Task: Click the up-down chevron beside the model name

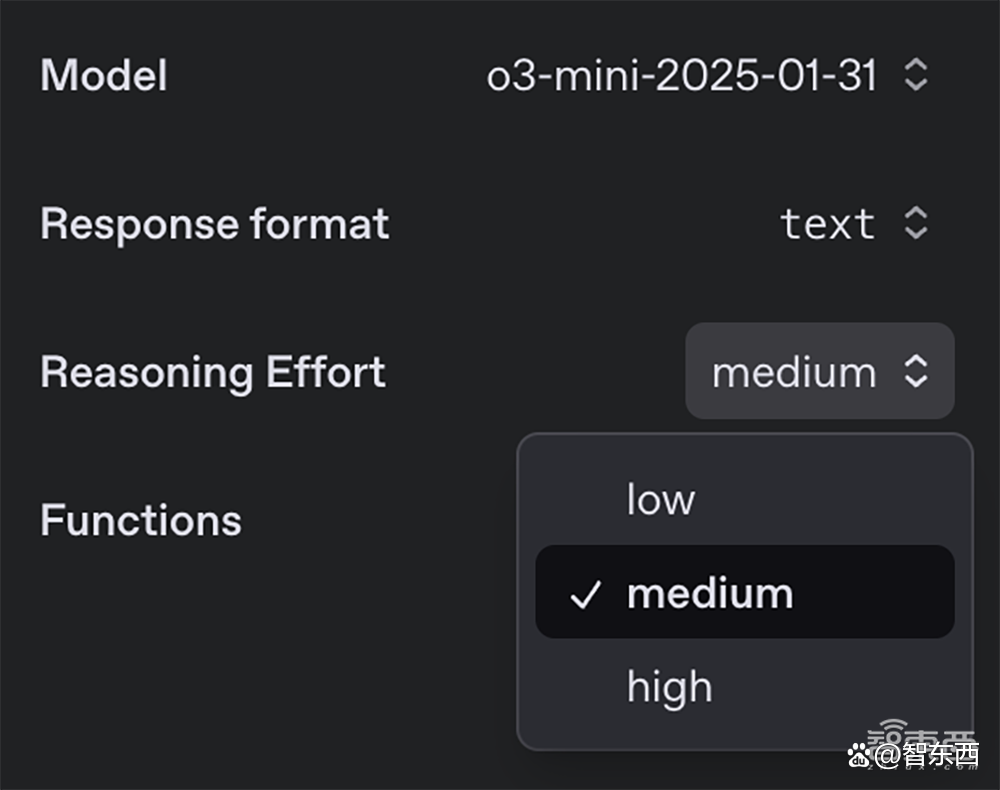Action: coord(916,75)
